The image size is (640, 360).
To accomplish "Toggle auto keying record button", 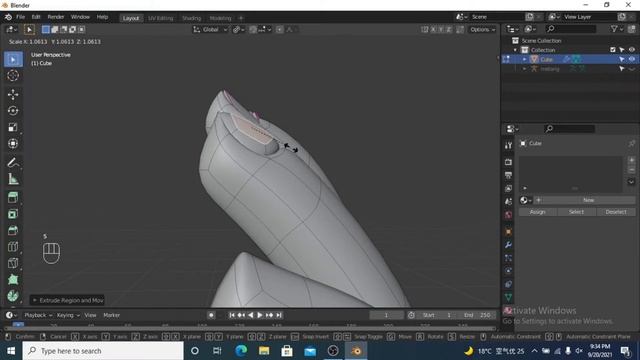I will (x=211, y=315).
